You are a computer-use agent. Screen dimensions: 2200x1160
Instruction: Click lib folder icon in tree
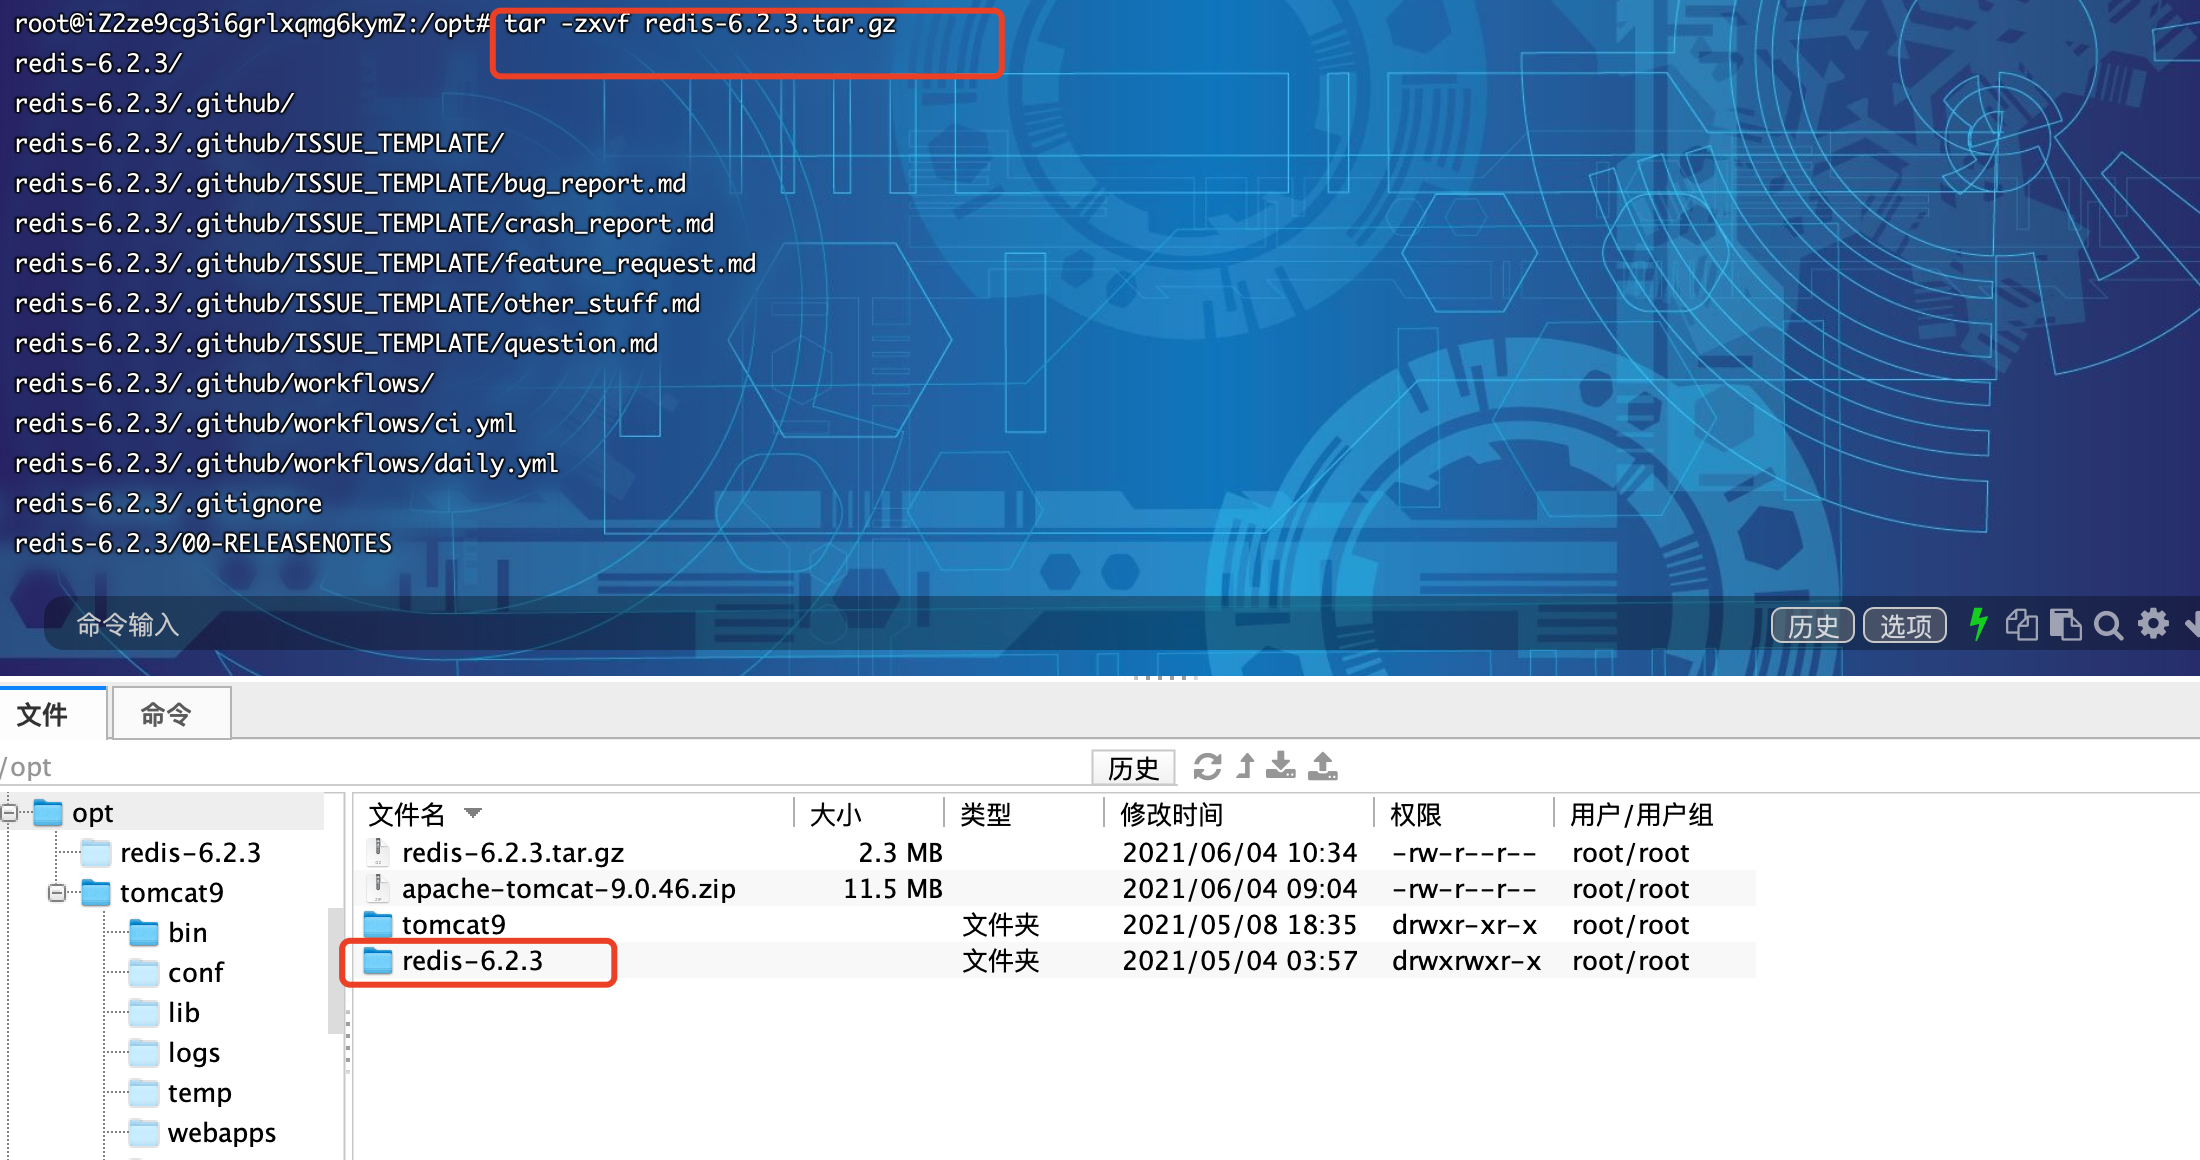click(144, 1012)
